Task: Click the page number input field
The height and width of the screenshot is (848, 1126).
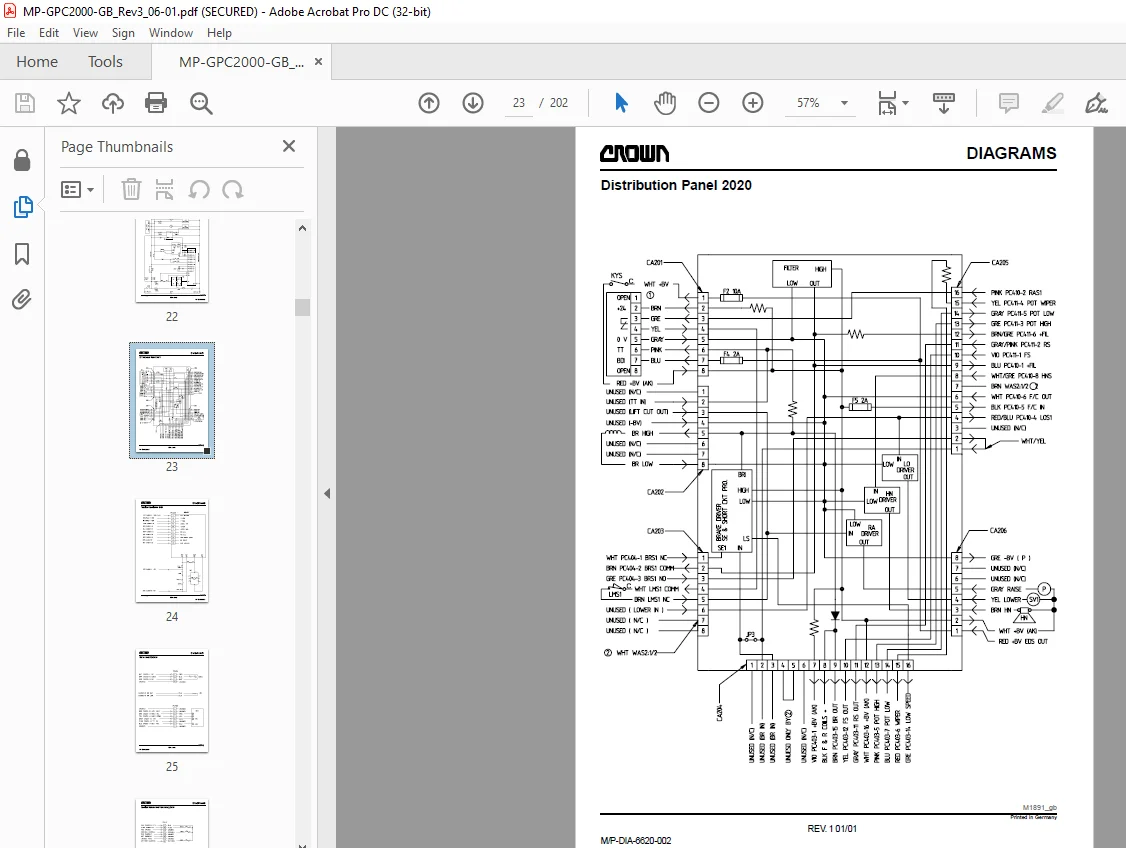Action: [x=518, y=103]
